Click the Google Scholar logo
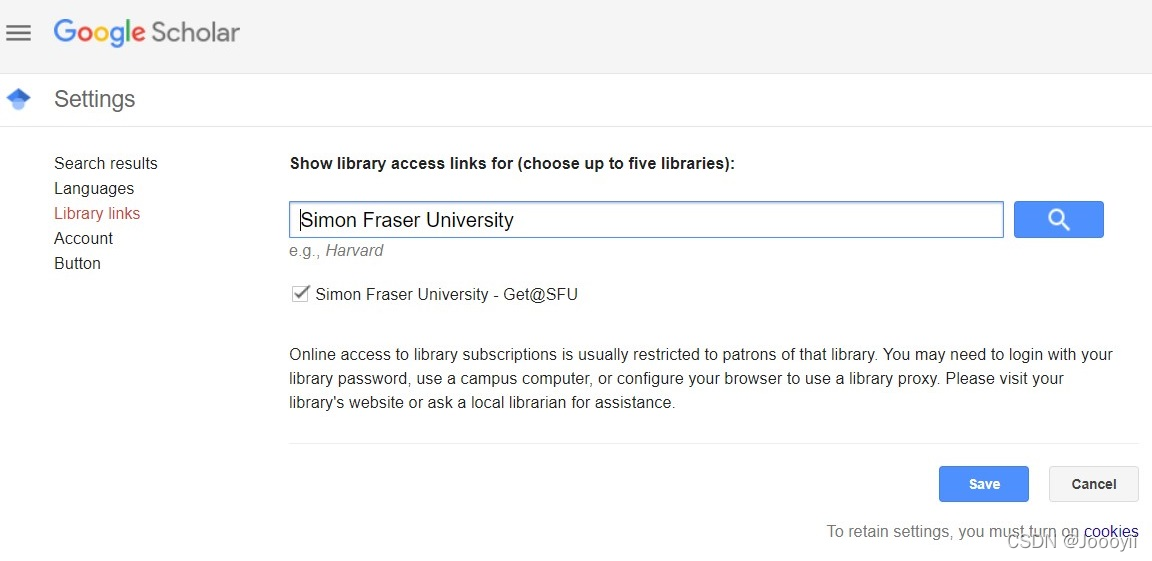 point(147,32)
